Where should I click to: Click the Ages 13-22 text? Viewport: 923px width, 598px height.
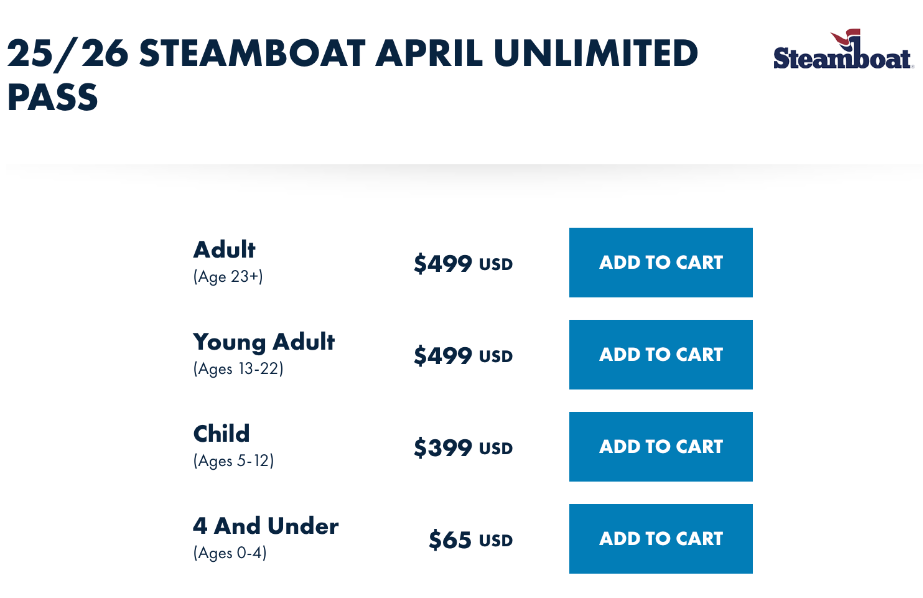(x=238, y=369)
